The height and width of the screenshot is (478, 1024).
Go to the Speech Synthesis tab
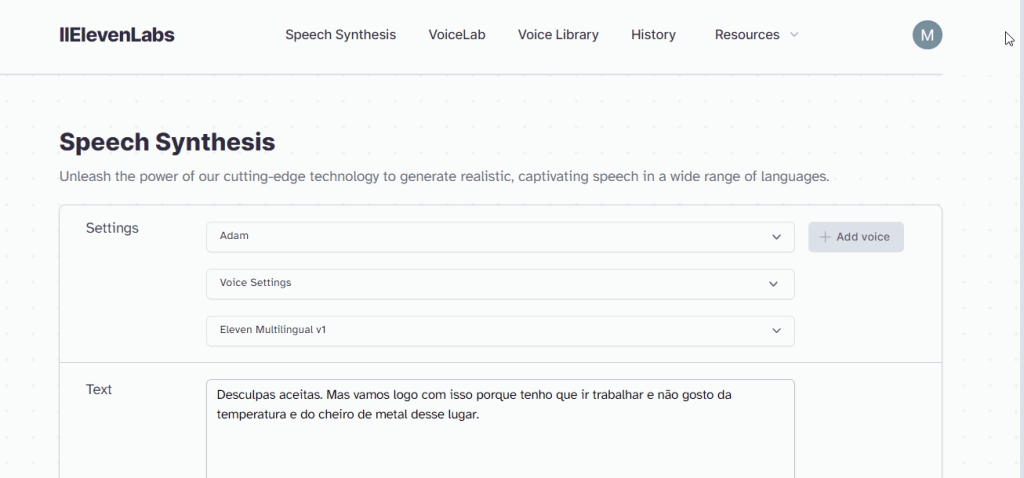coord(340,35)
